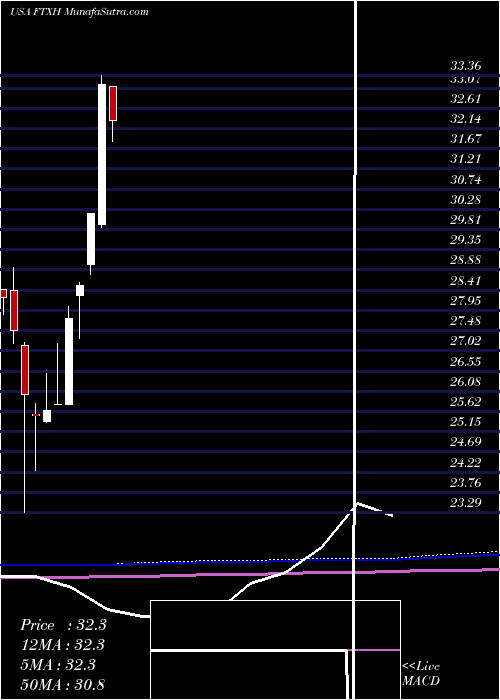Click the Price : 32.3 readout
The image size is (500, 700).
[x=63, y=625]
